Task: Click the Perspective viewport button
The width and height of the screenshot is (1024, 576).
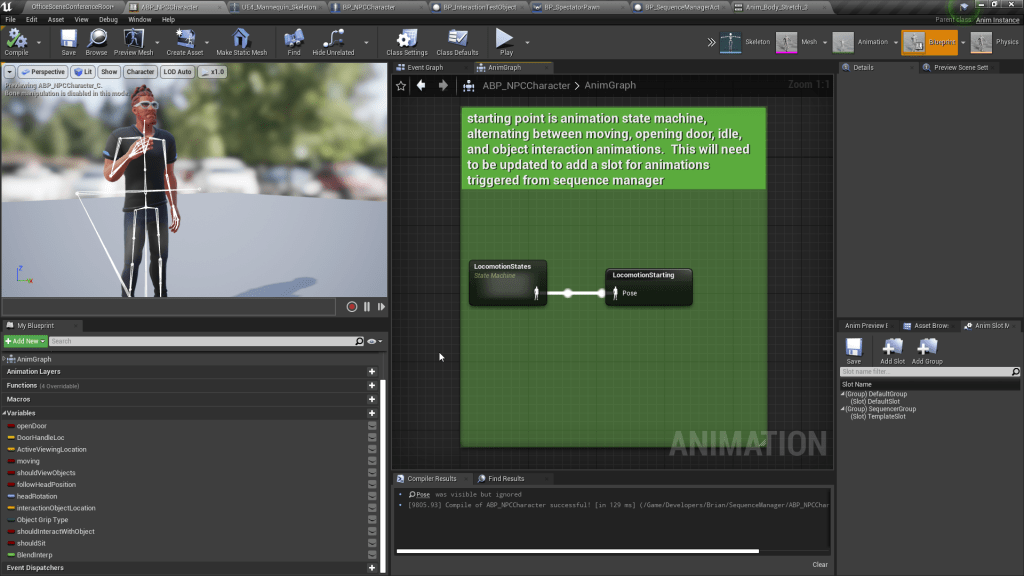Action: coord(43,72)
